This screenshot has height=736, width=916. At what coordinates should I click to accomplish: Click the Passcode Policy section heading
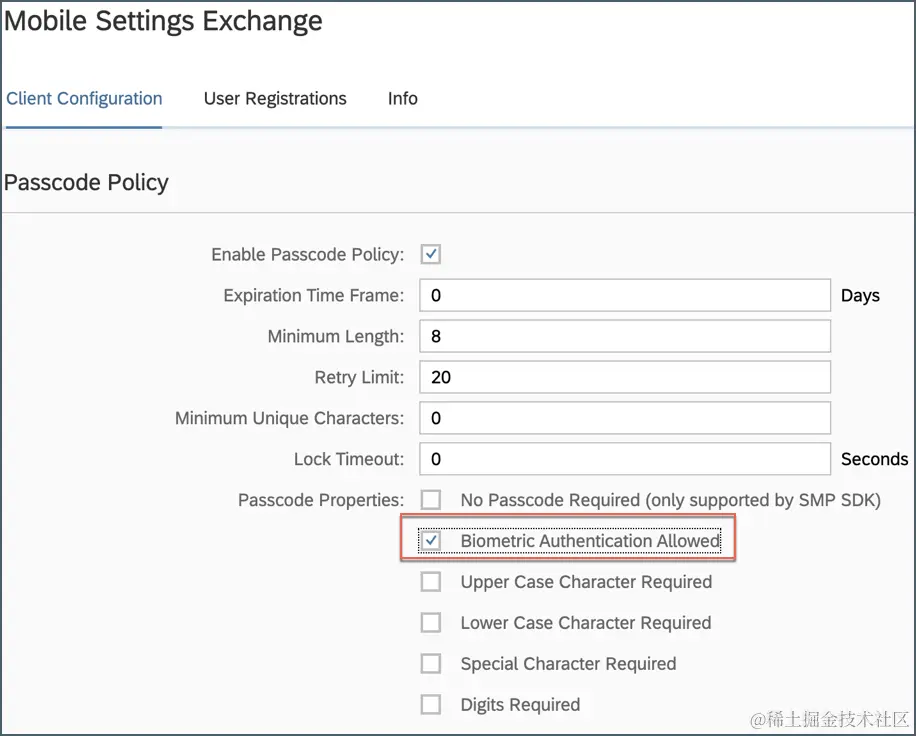[x=86, y=183]
